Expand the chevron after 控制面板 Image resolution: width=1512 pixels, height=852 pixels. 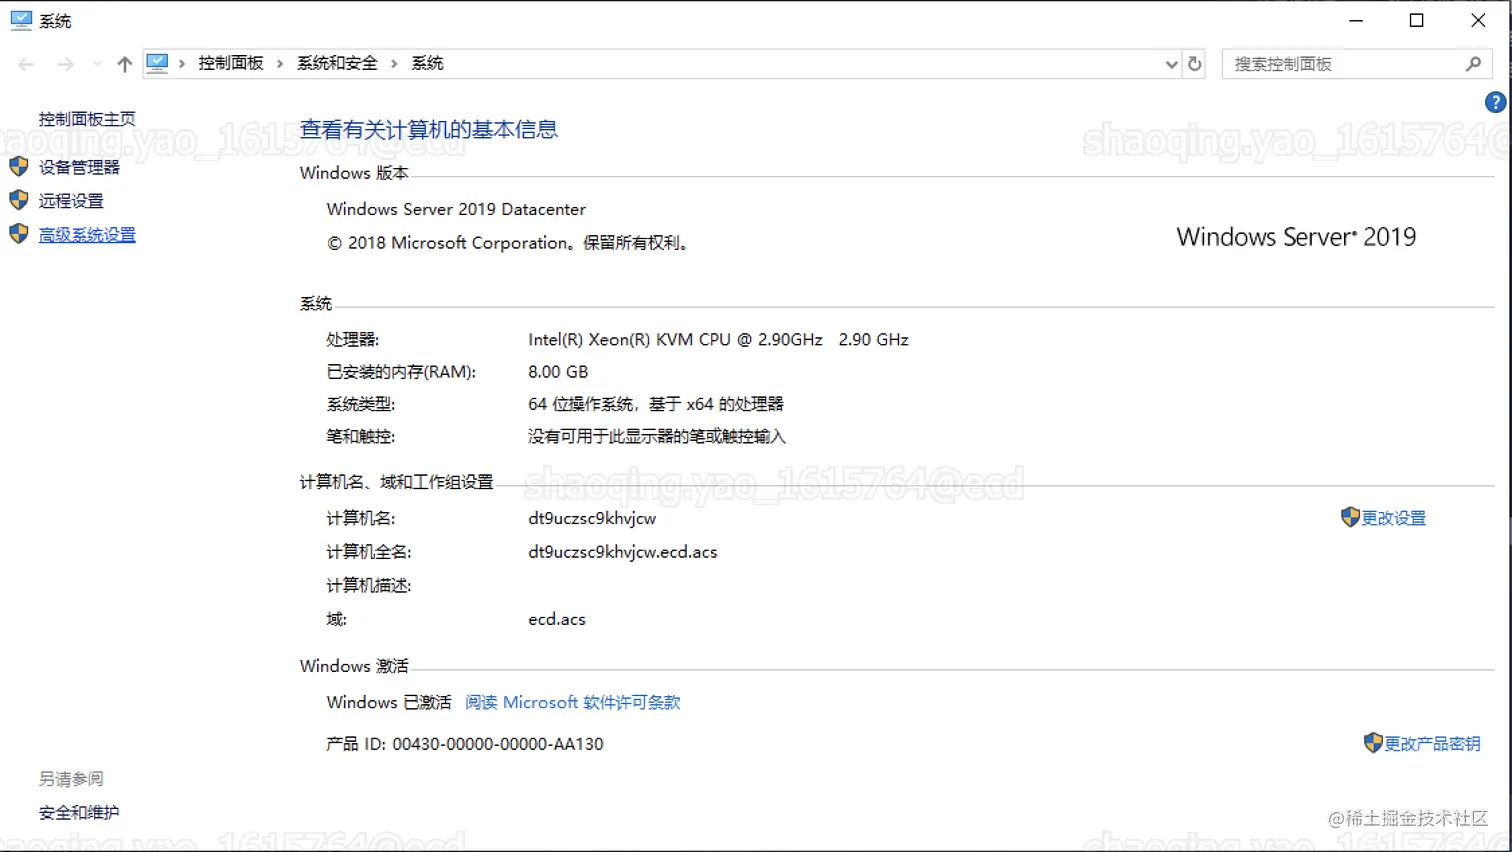[280, 64]
